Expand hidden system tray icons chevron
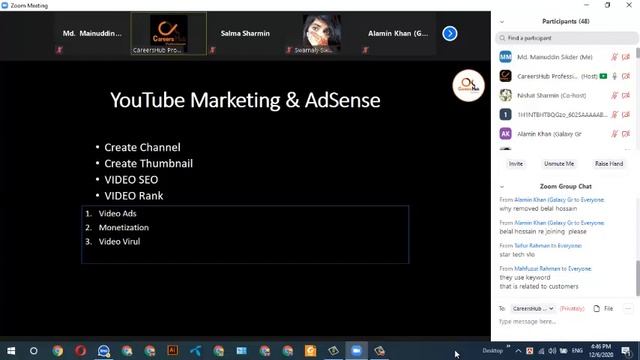 point(518,351)
